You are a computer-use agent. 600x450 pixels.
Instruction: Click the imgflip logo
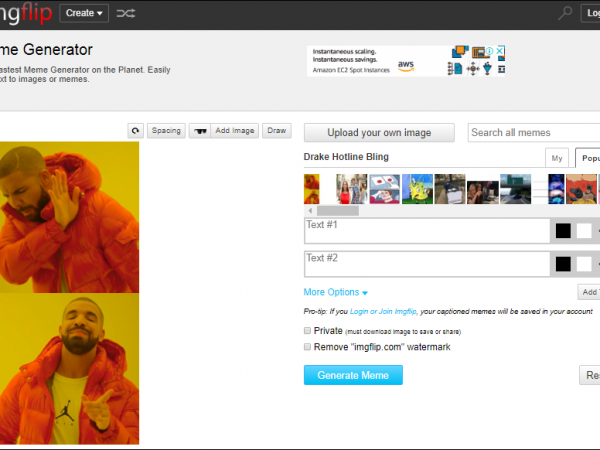pos(25,13)
